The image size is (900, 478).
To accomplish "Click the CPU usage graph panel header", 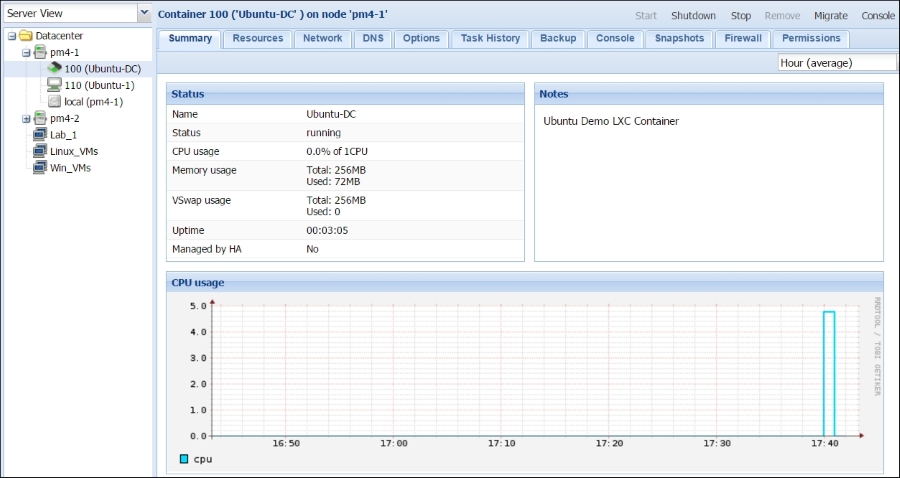I will click(525, 282).
